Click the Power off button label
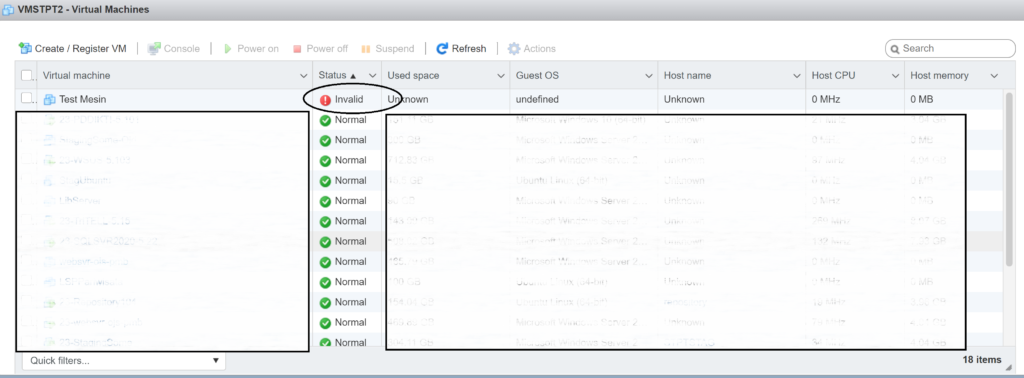This screenshot has height=378, width=1024. 327,49
